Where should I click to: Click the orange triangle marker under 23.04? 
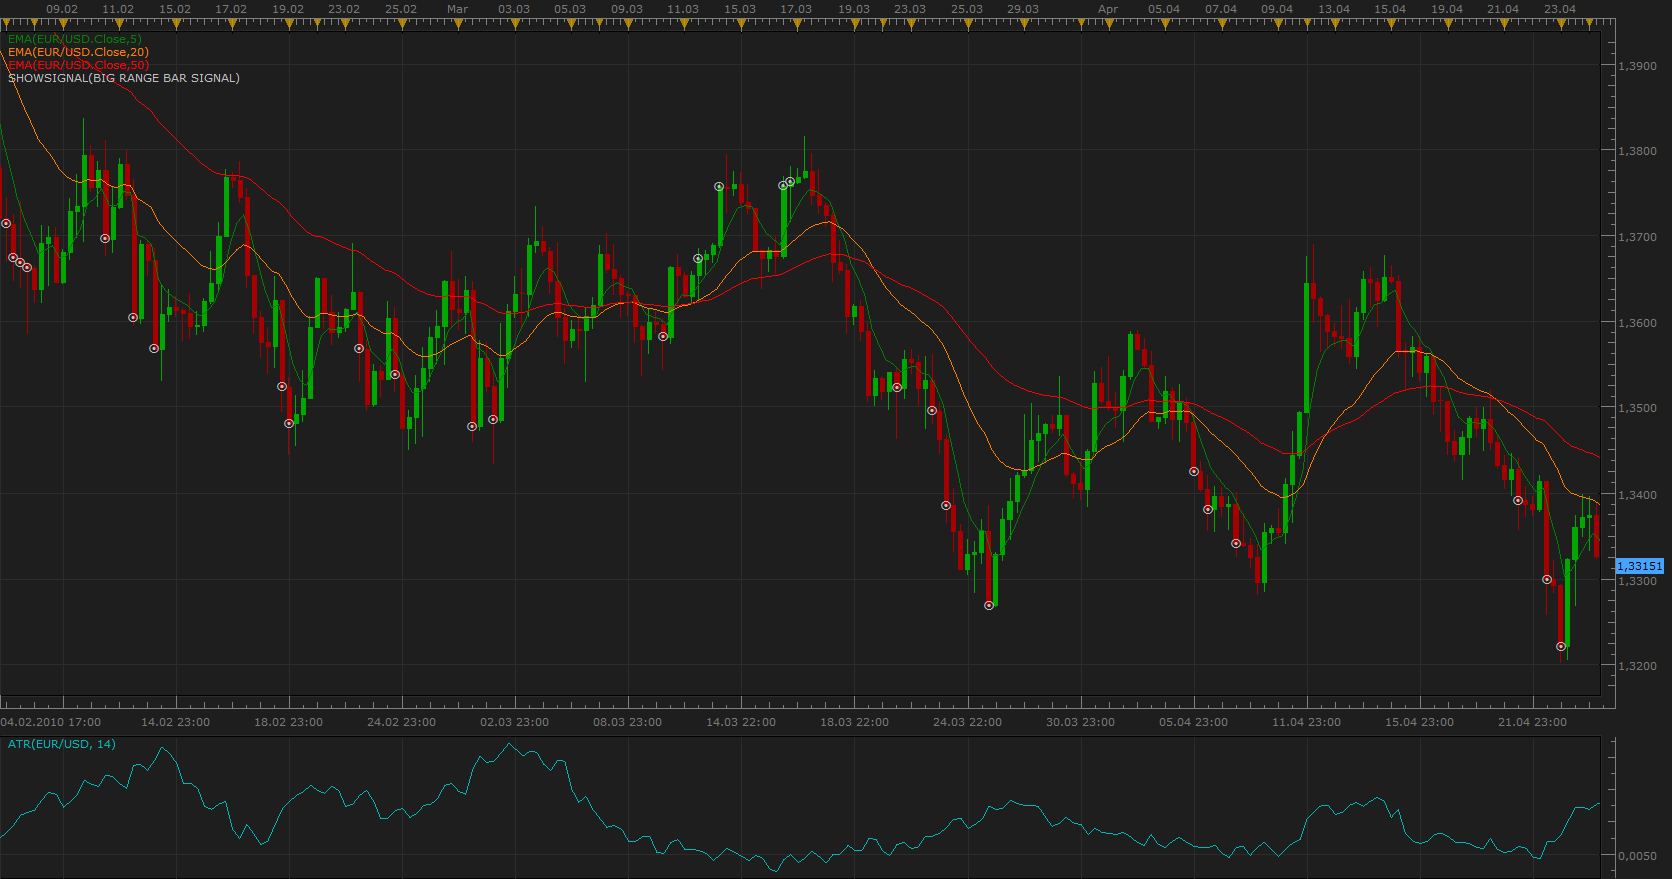coord(1560,24)
